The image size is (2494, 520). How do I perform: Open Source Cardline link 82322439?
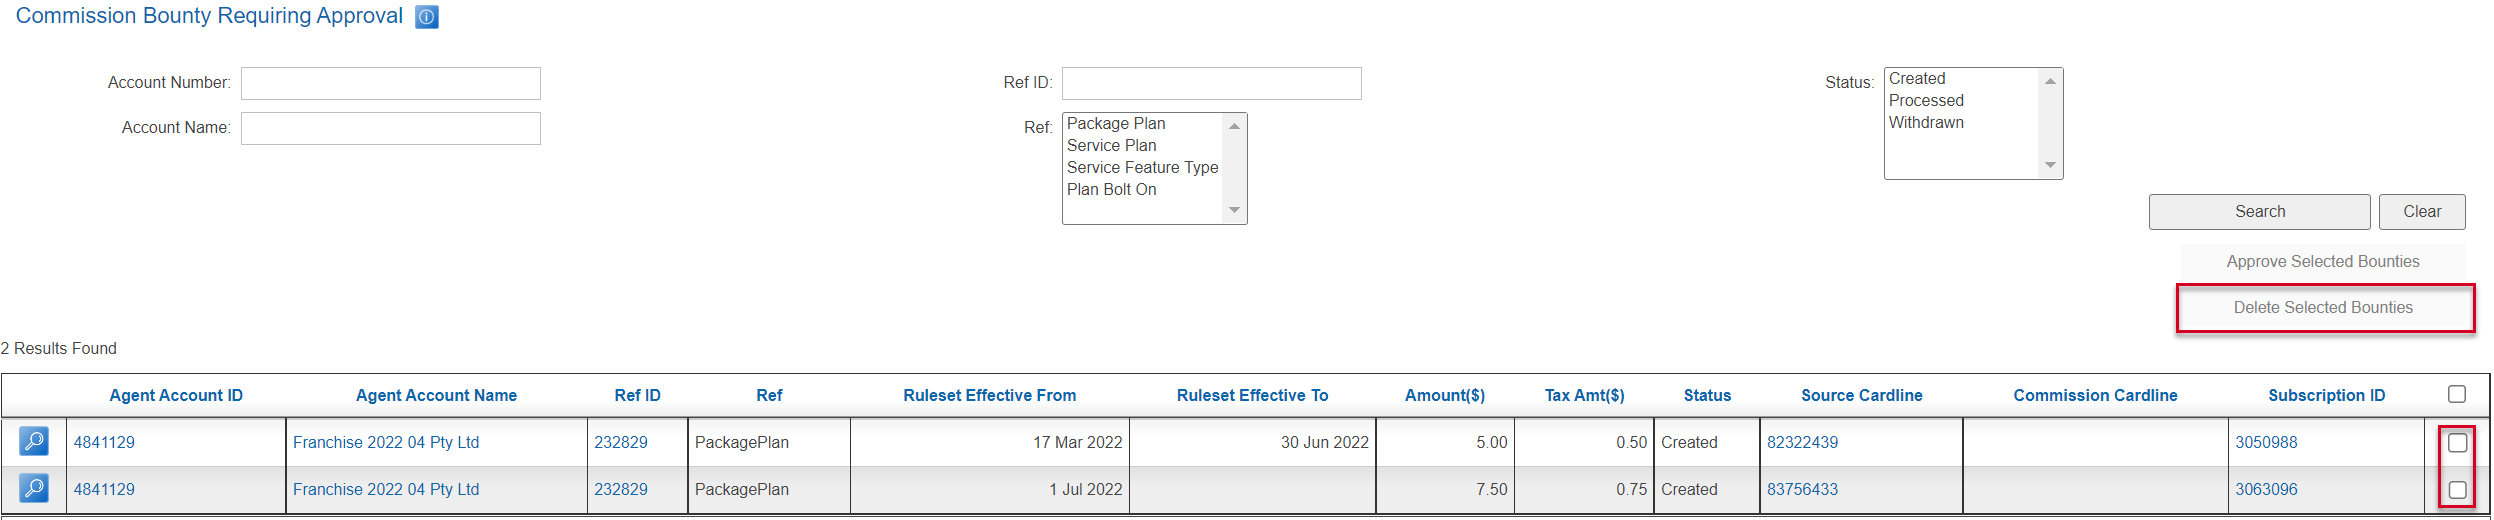[1802, 442]
